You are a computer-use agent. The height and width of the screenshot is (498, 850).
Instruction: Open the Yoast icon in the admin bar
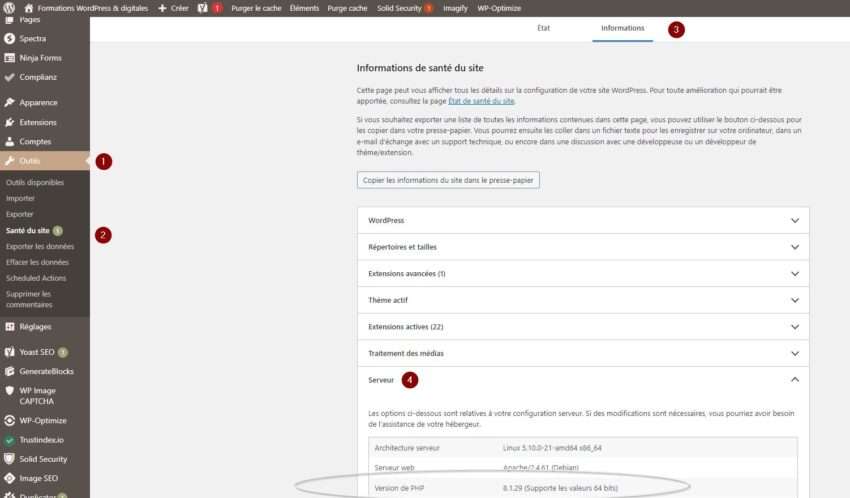[x=203, y=8]
